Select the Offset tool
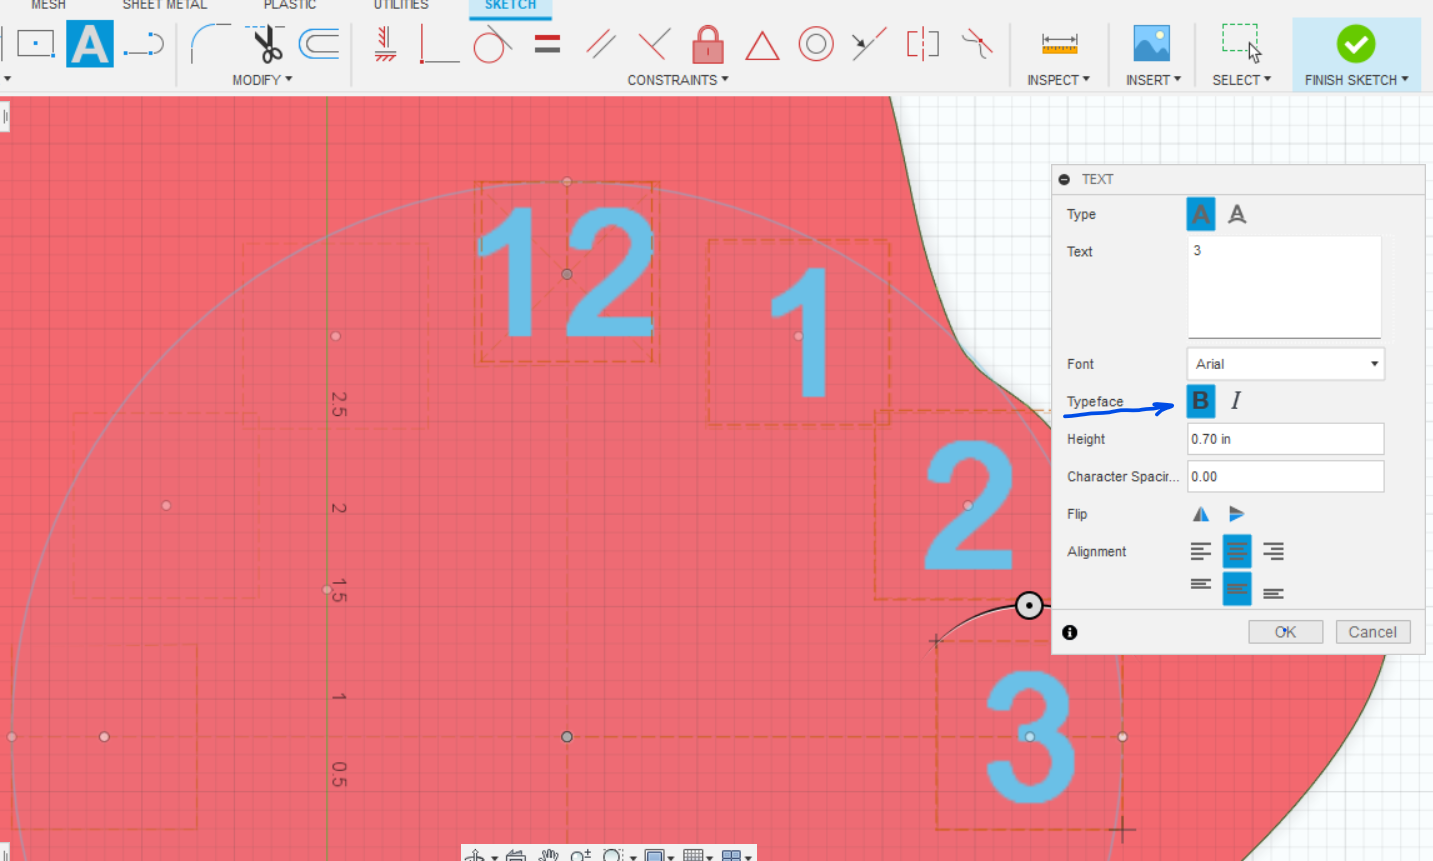 [x=318, y=43]
